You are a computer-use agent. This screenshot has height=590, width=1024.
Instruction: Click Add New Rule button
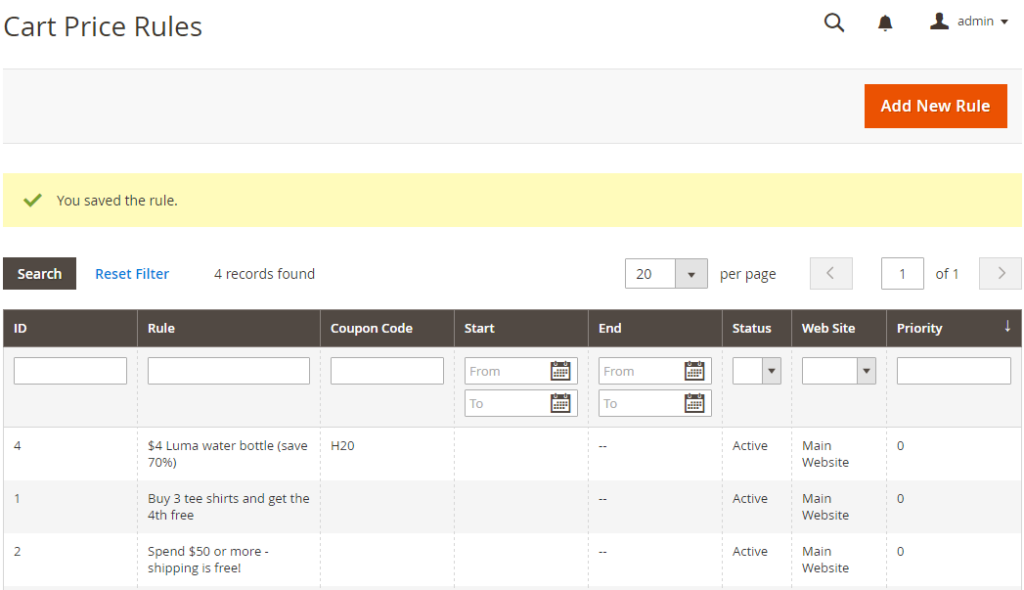coord(935,106)
